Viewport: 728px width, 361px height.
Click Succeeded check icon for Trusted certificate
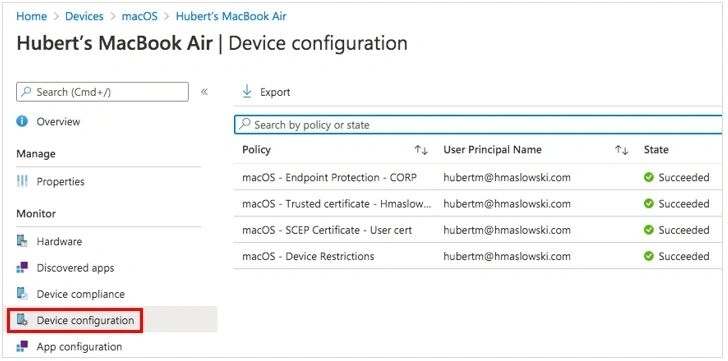tap(649, 204)
